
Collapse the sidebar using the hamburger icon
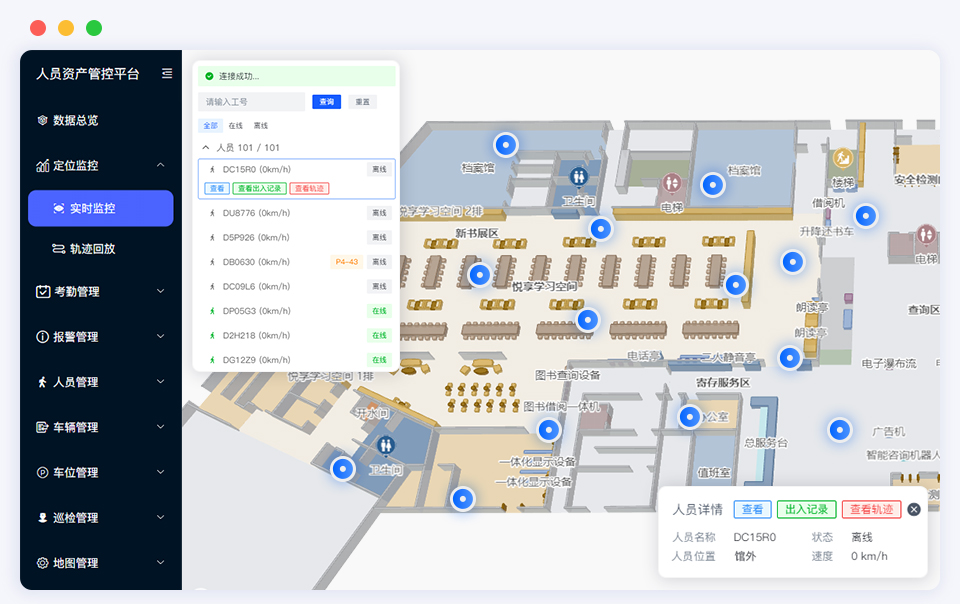pyautogui.click(x=167, y=73)
